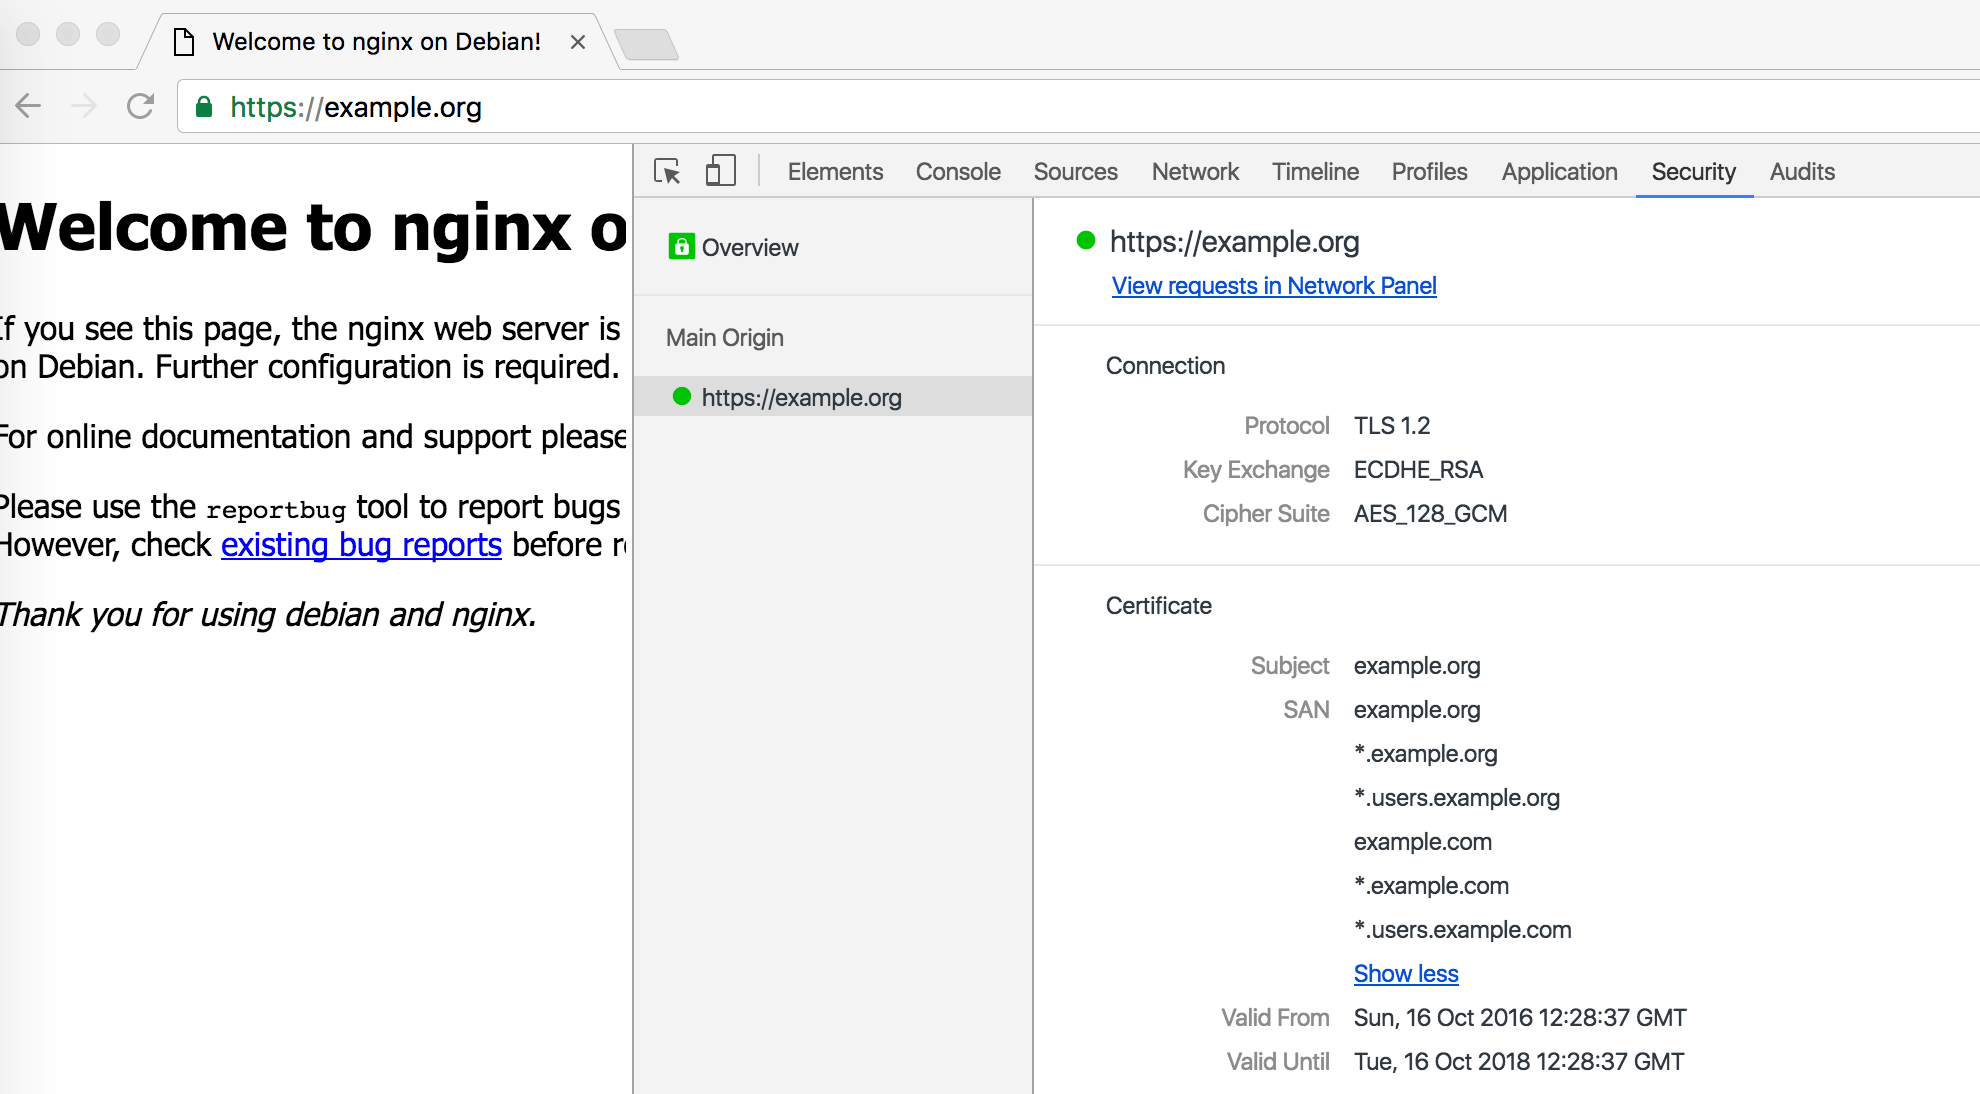
Task: Click the reportbug monospace word
Action: pos(276,509)
